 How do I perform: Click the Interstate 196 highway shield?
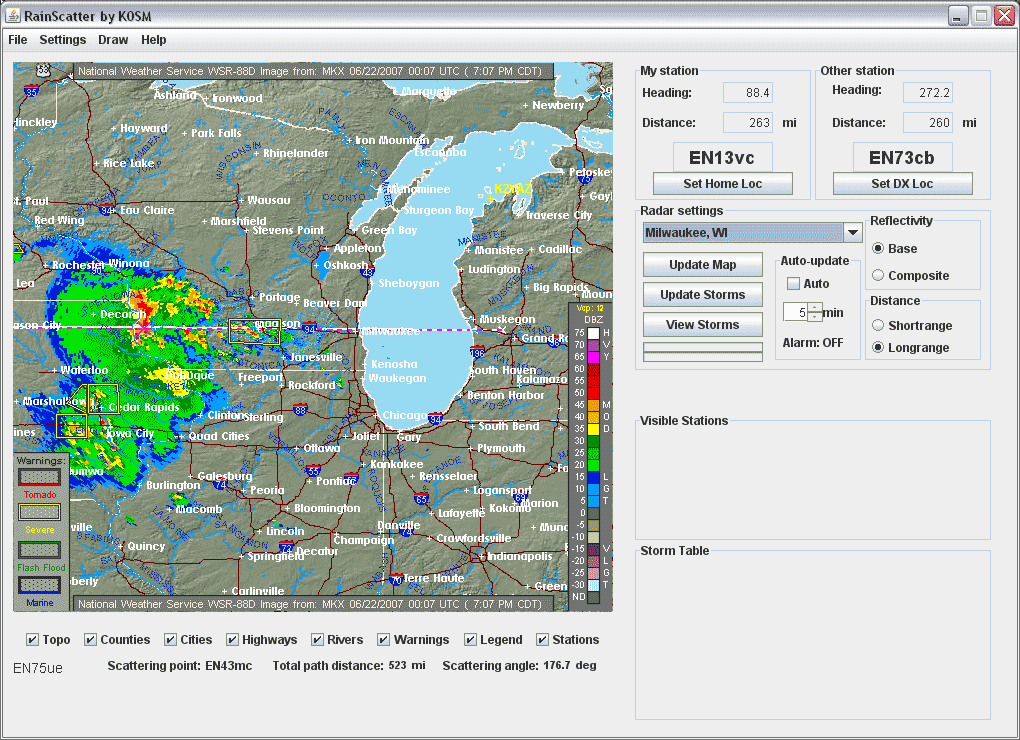coord(478,354)
